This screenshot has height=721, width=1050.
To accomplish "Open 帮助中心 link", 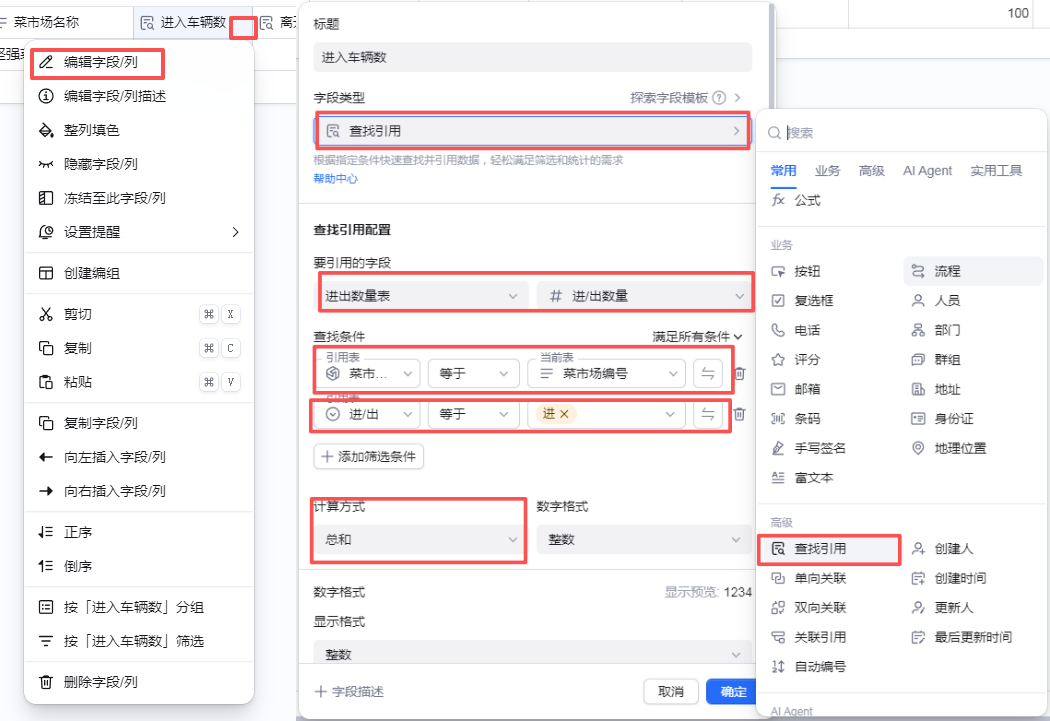I will [x=335, y=179].
